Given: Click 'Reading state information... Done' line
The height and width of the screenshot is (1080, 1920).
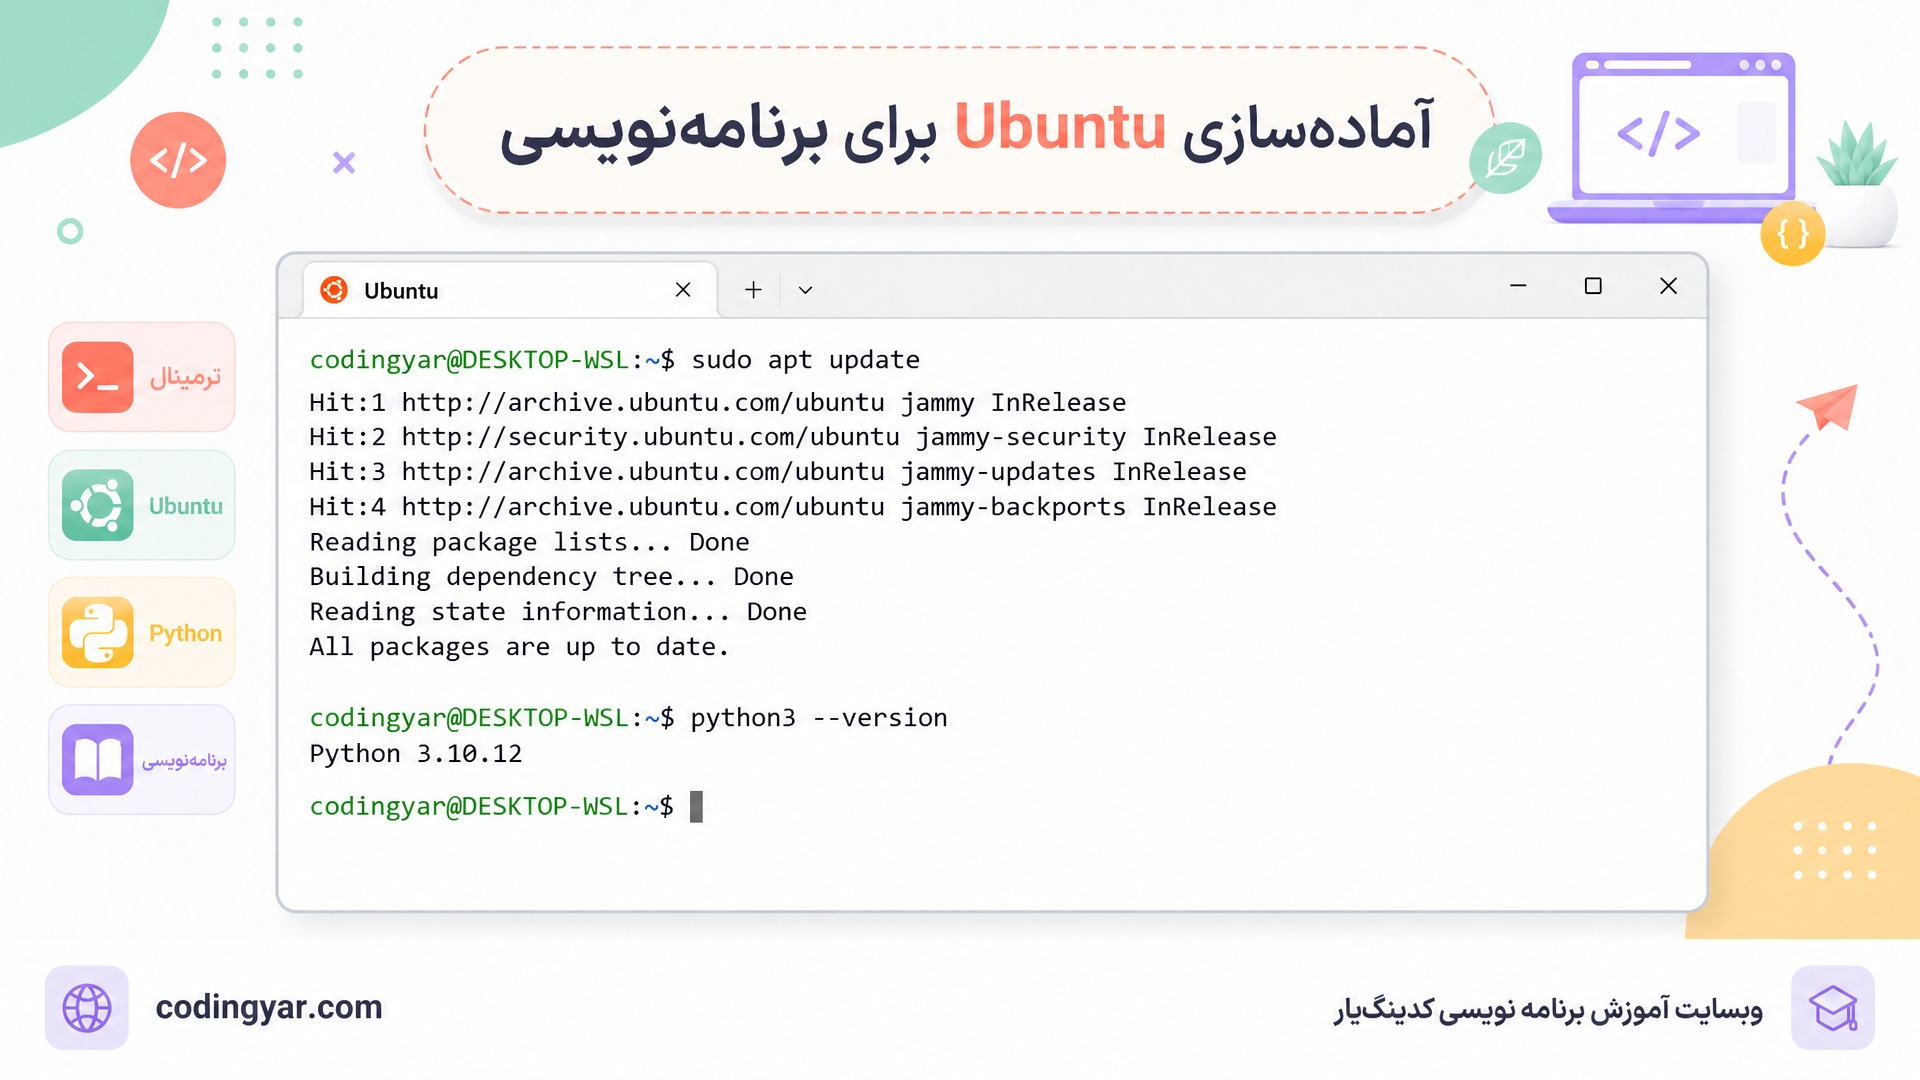Looking at the screenshot, I should tap(558, 612).
